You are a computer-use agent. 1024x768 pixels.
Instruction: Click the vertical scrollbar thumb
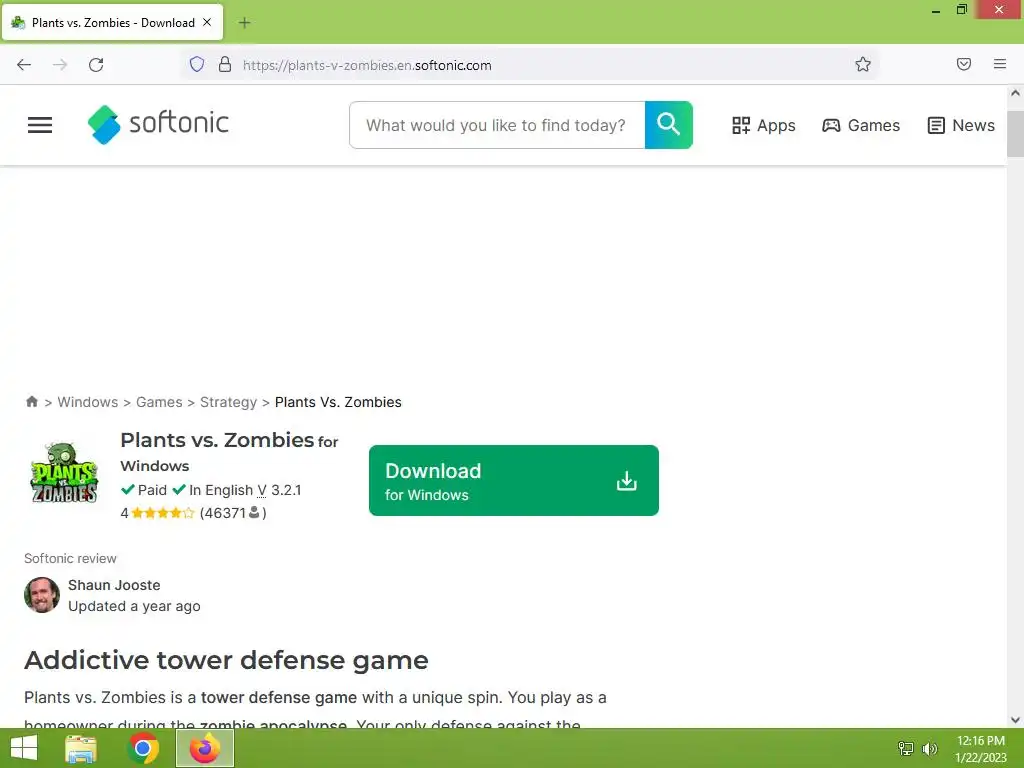pos(1015,134)
